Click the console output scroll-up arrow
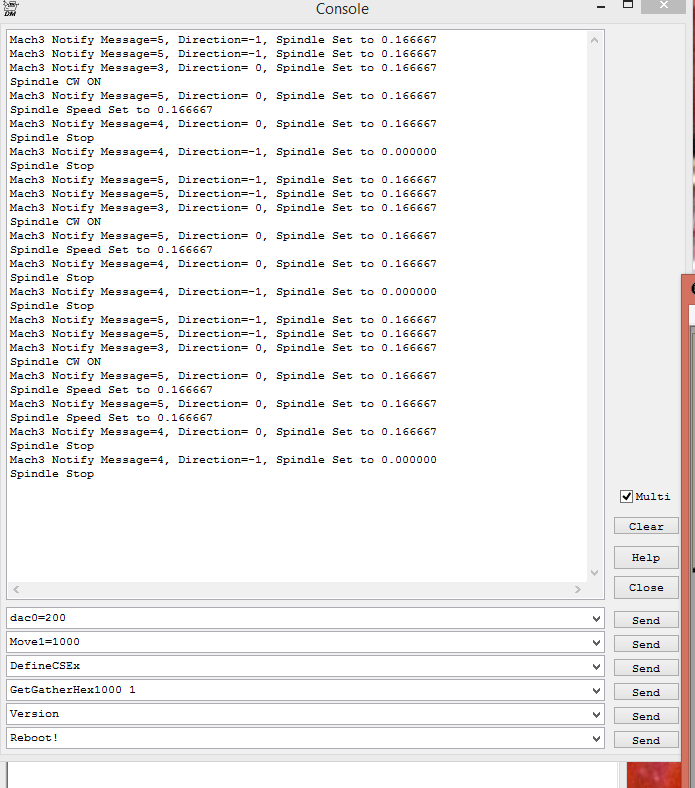The height and width of the screenshot is (788, 695). (594, 41)
